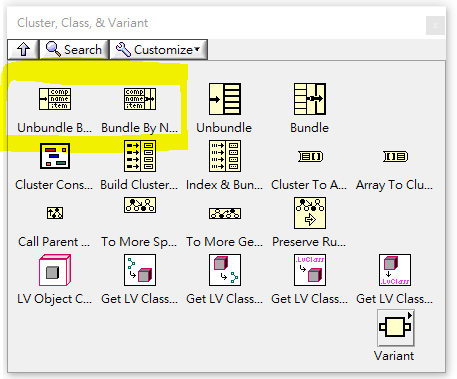457x379 pixels.
Task: Close the Cluster, Class, & Variant palette
Action: coord(435,25)
